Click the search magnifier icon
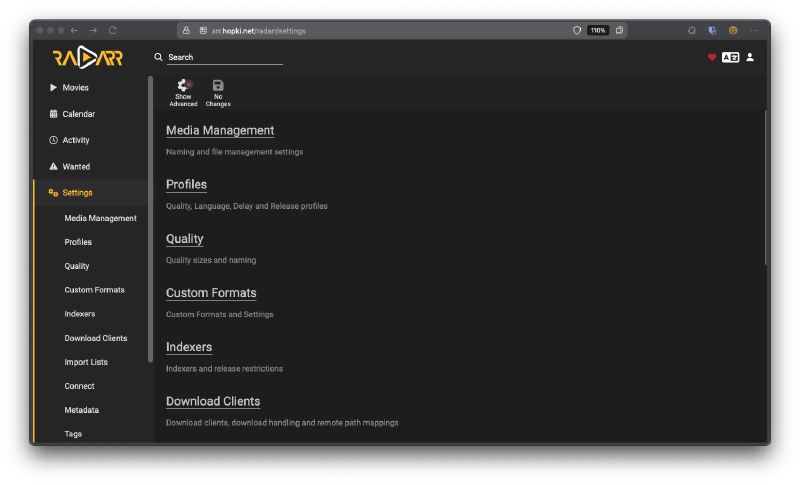This screenshot has width=800, height=485. [x=158, y=58]
